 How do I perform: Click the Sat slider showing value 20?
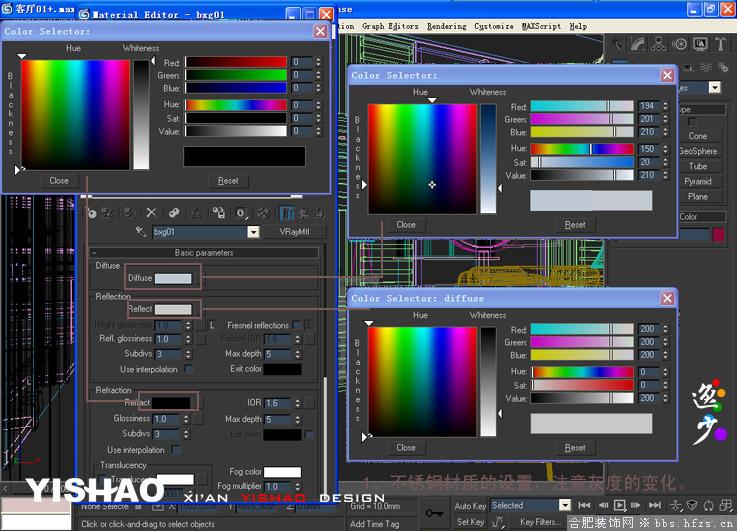[x=582, y=162]
